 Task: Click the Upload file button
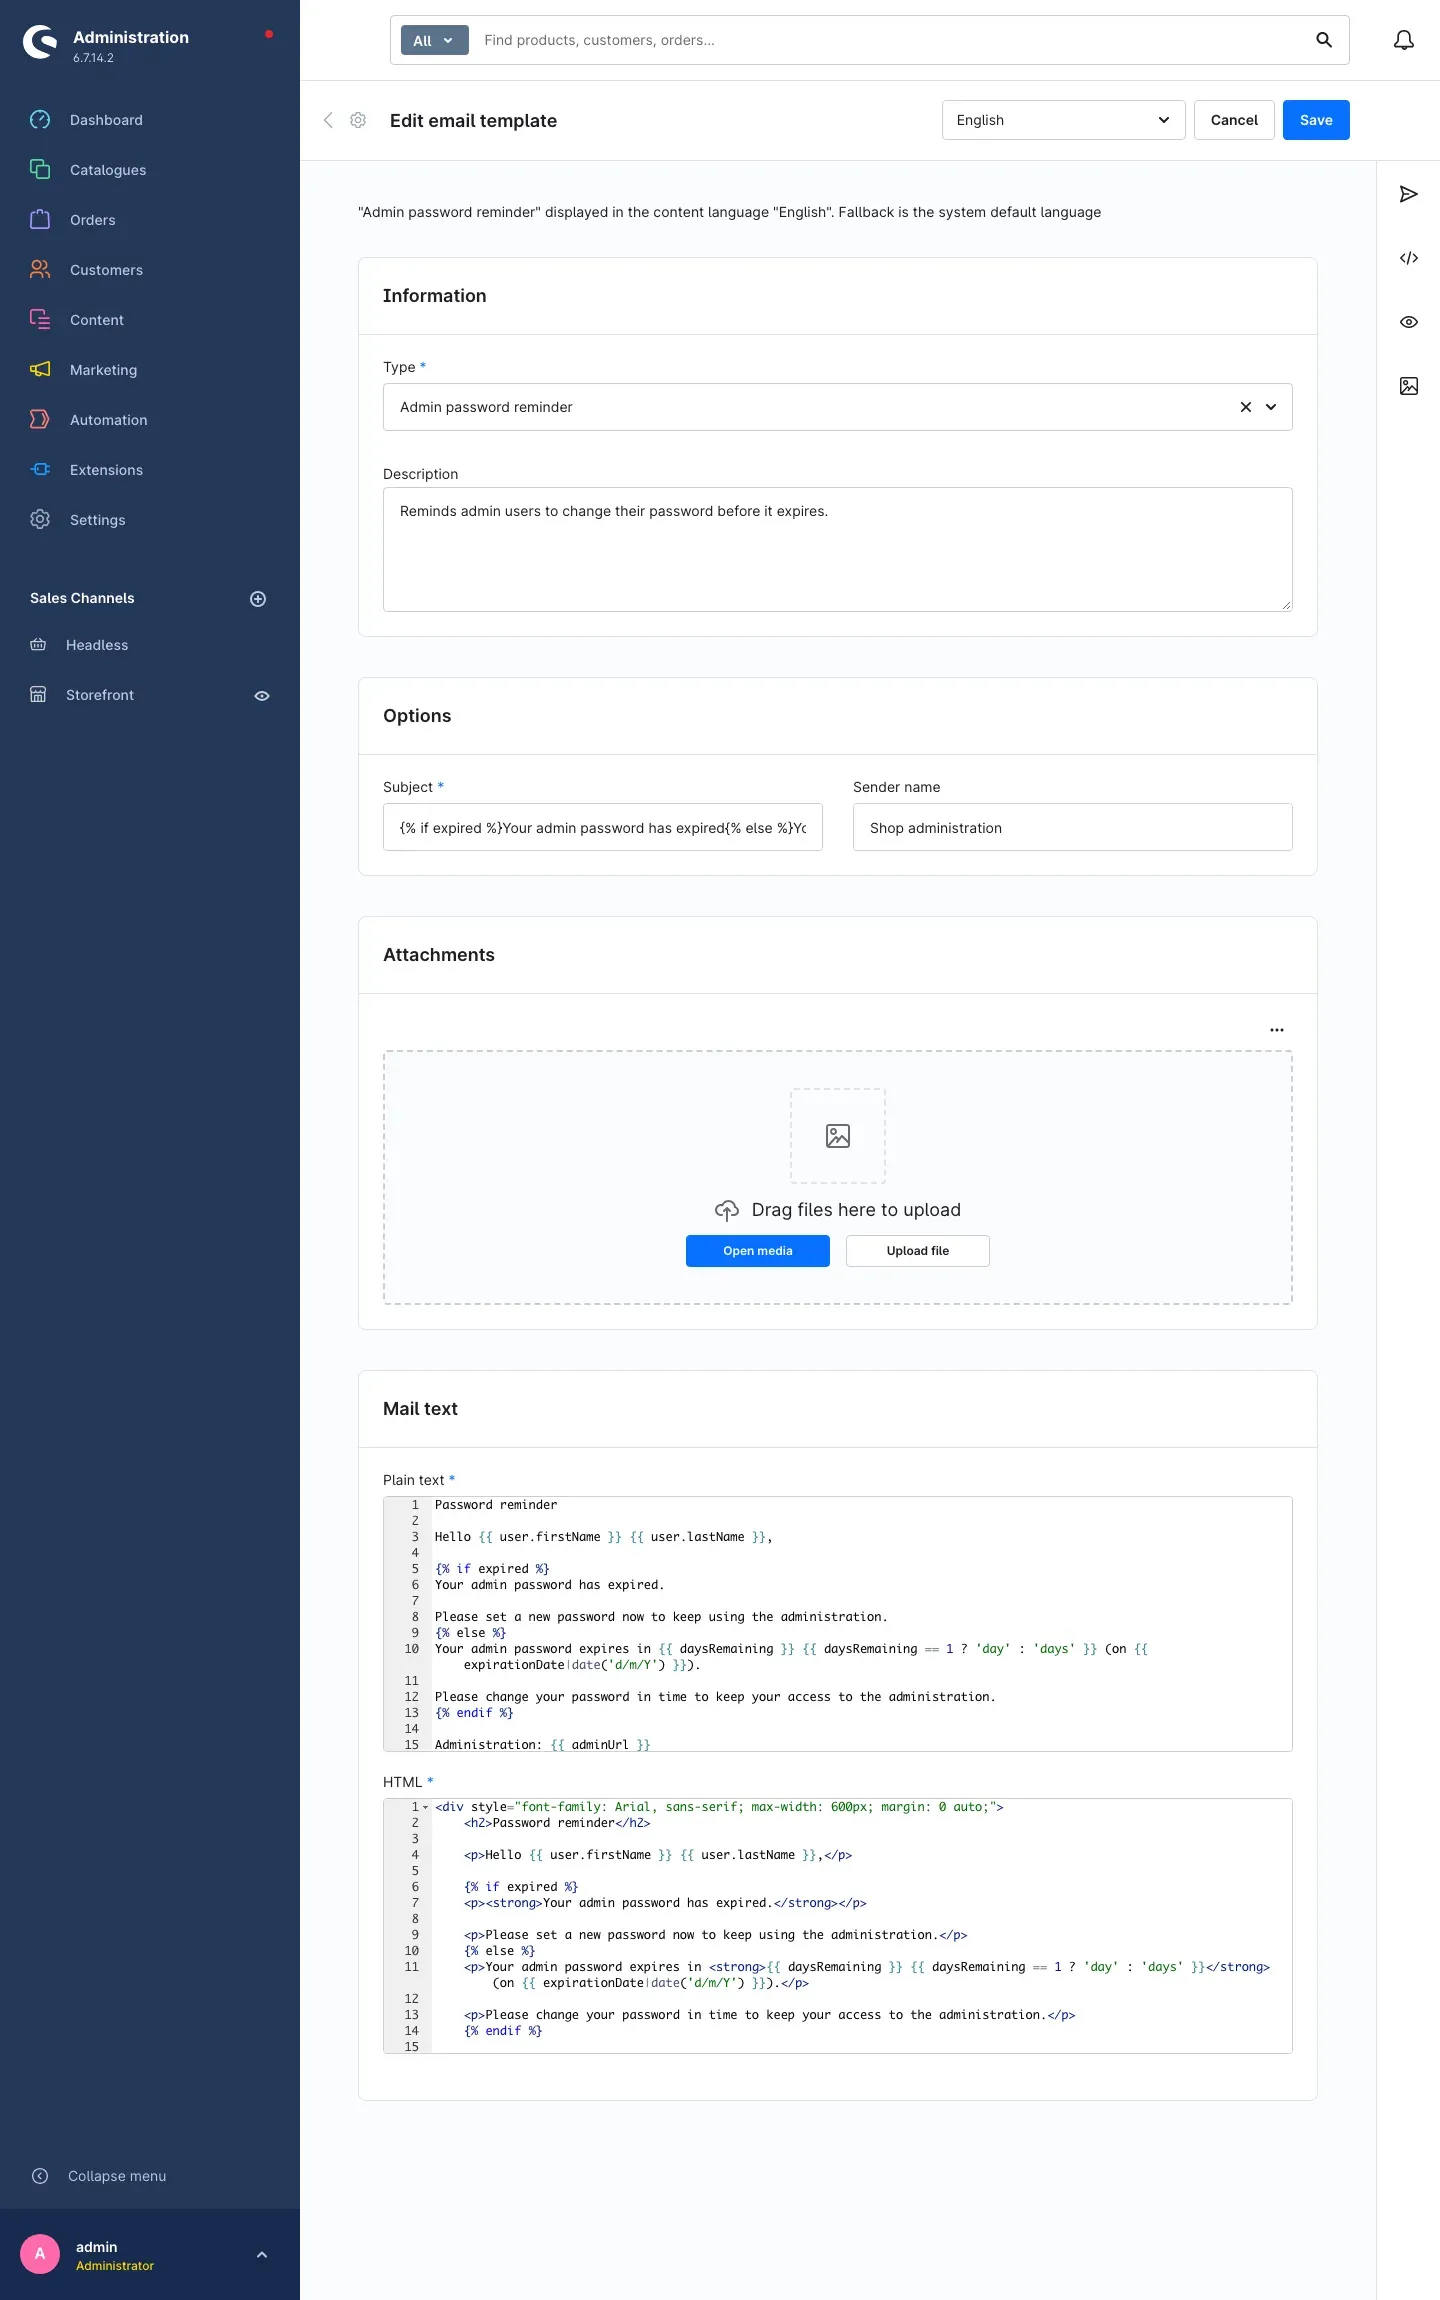click(918, 1251)
